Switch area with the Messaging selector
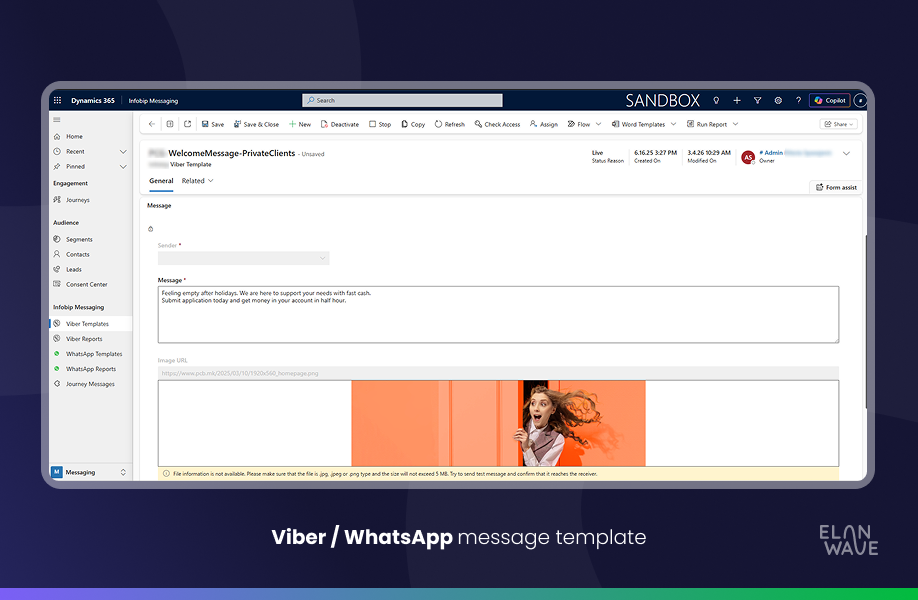918x600 pixels. [90, 472]
